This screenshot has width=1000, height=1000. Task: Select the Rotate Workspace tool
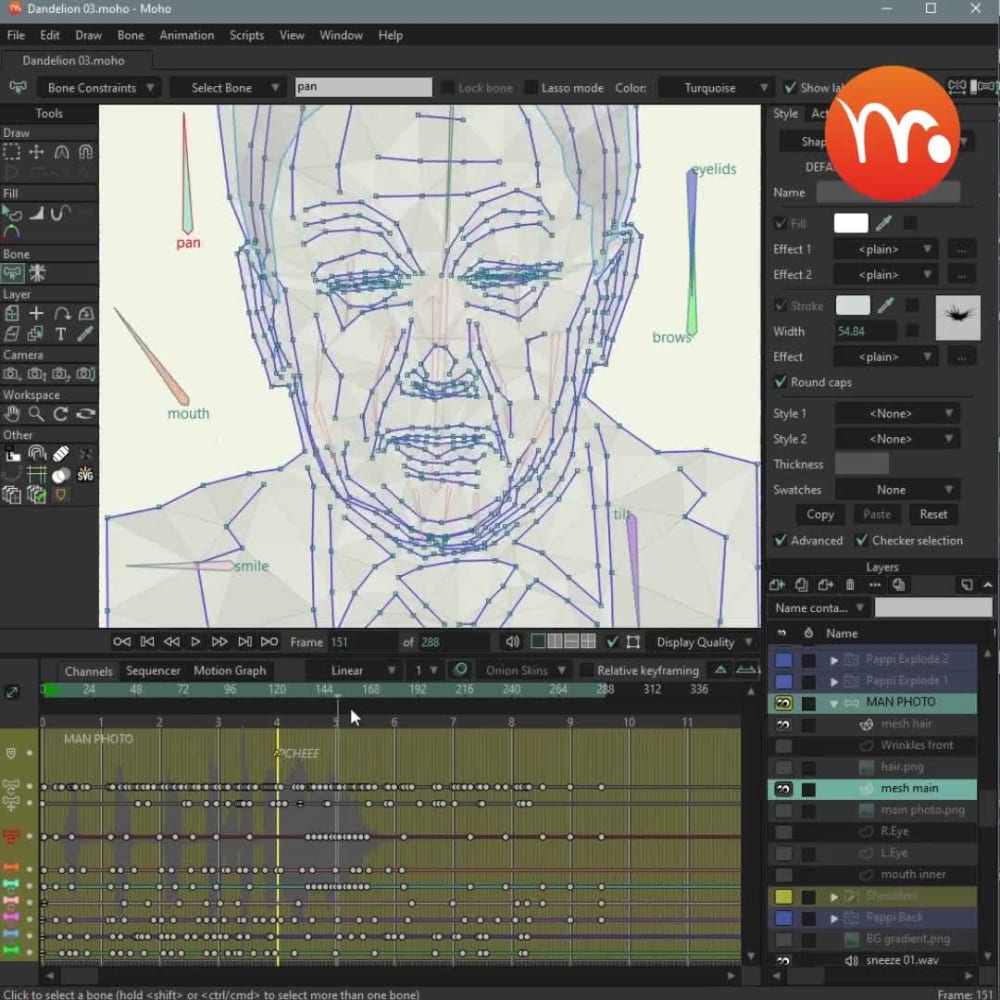tap(61, 415)
